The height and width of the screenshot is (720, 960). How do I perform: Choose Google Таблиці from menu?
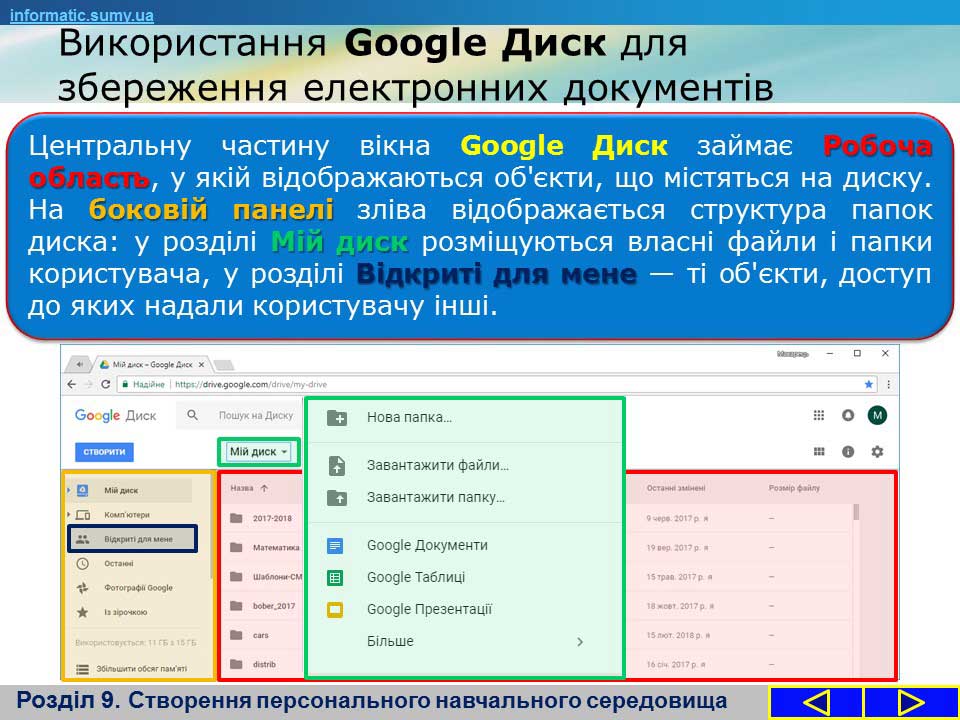[415, 577]
